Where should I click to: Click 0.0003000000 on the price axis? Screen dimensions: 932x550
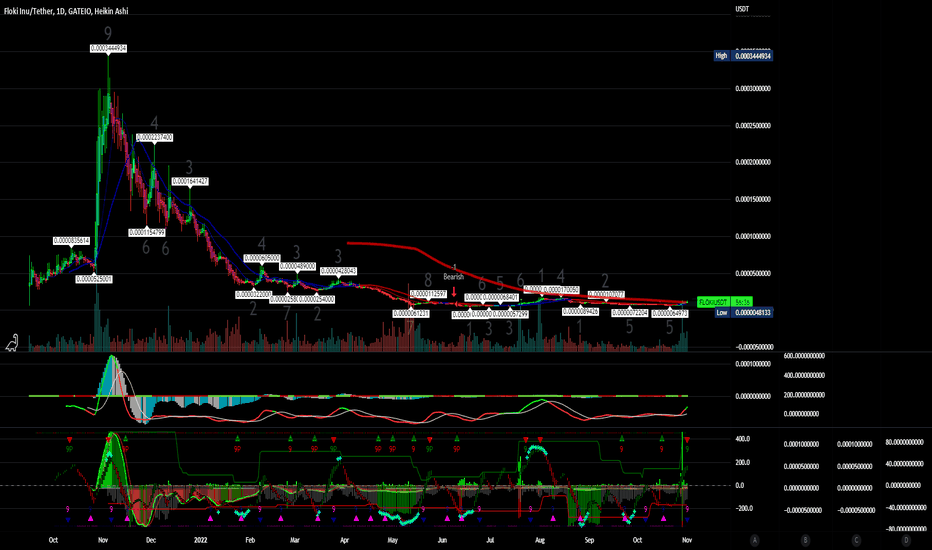click(752, 89)
